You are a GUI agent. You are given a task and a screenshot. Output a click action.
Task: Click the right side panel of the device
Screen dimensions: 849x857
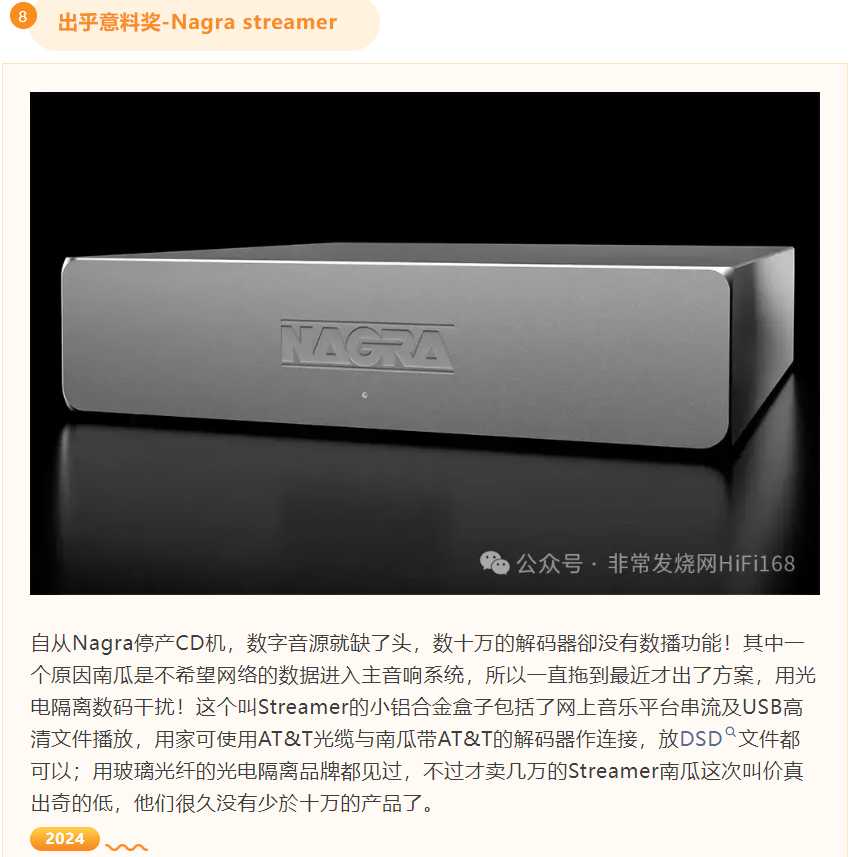(763, 344)
